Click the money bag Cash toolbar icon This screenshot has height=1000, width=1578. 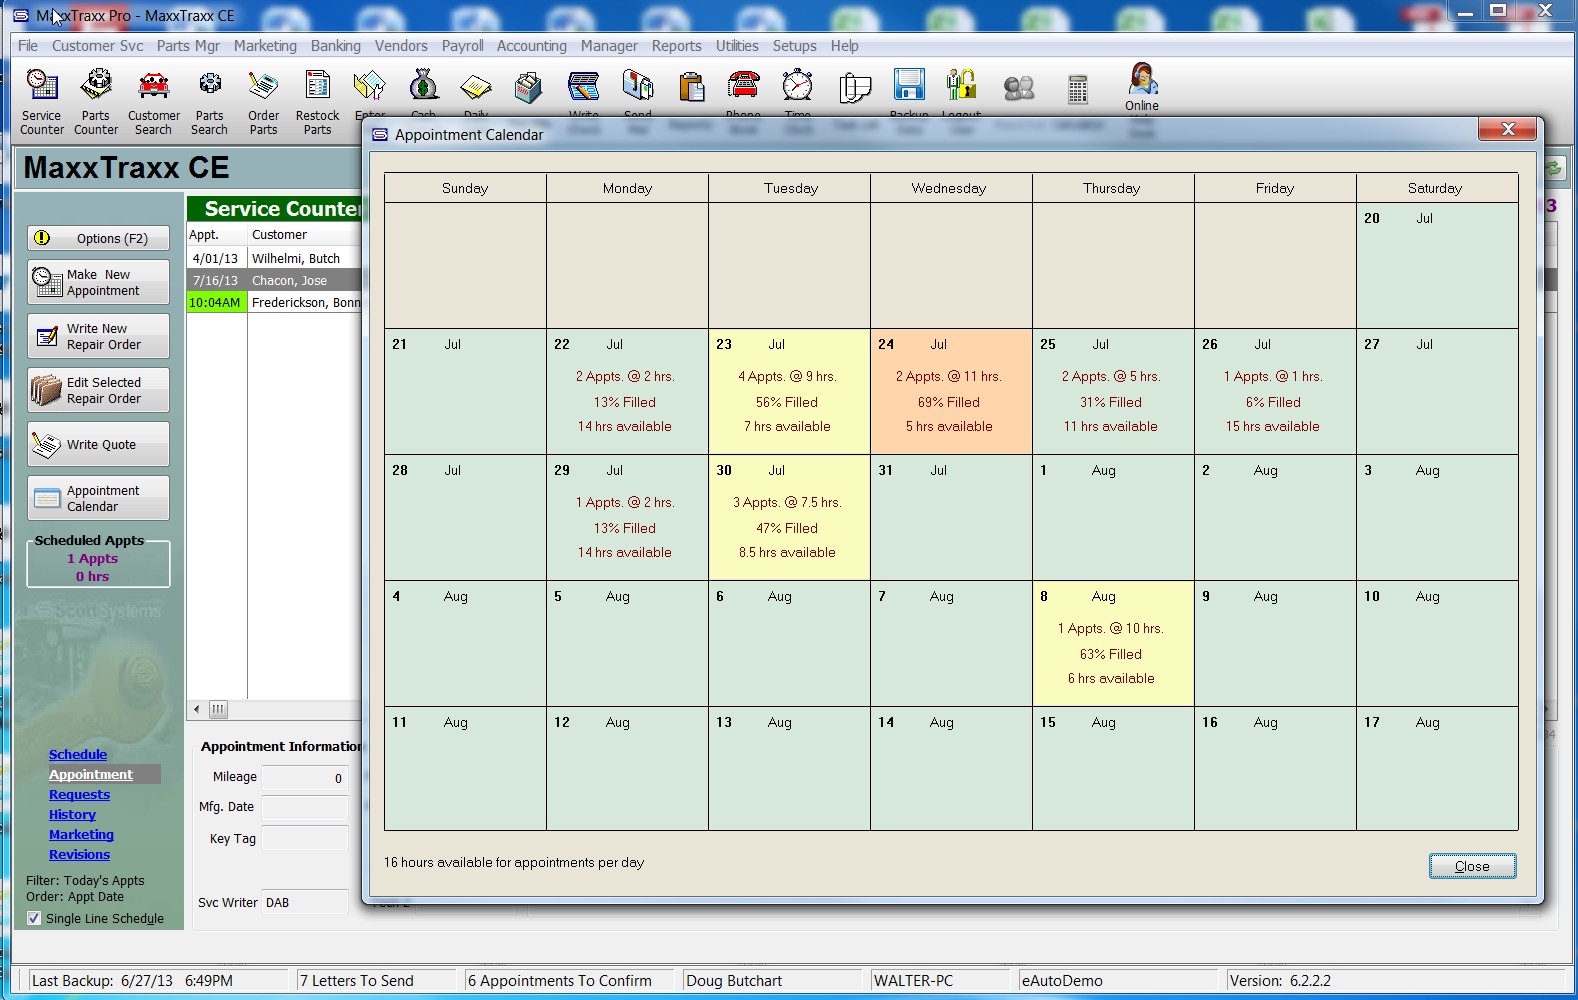click(x=423, y=88)
